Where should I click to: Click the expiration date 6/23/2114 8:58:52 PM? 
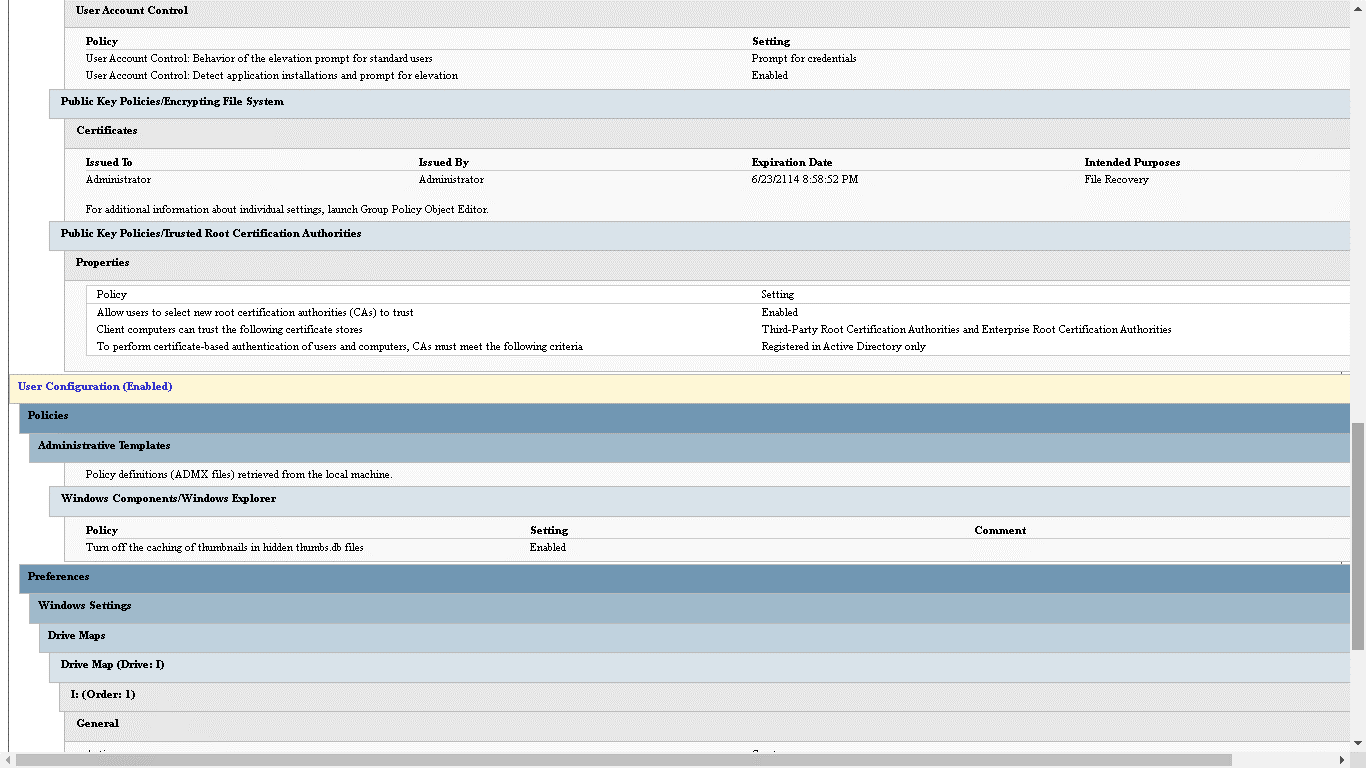[805, 180]
